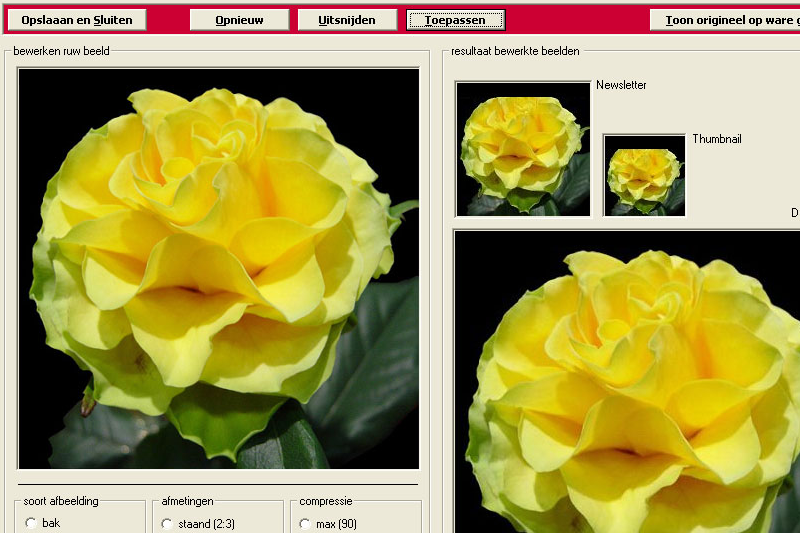Select max (90) compression radio button
This screenshot has height=533, width=800.
click(305, 523)
